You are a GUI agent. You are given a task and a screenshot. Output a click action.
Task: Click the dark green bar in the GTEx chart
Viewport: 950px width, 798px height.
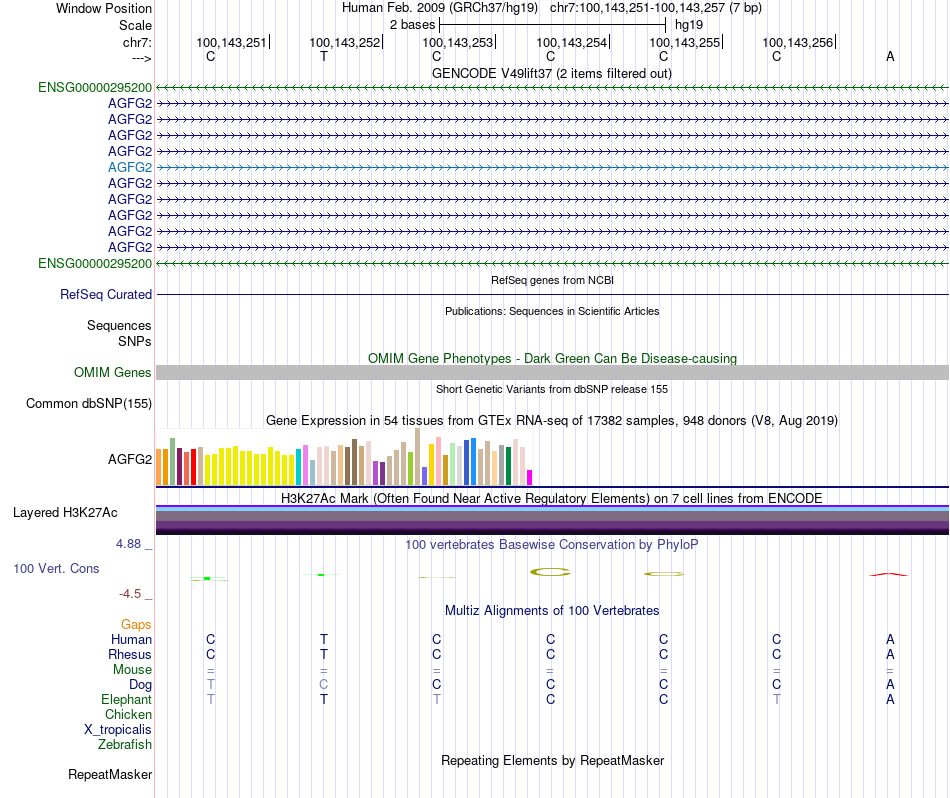509,466
